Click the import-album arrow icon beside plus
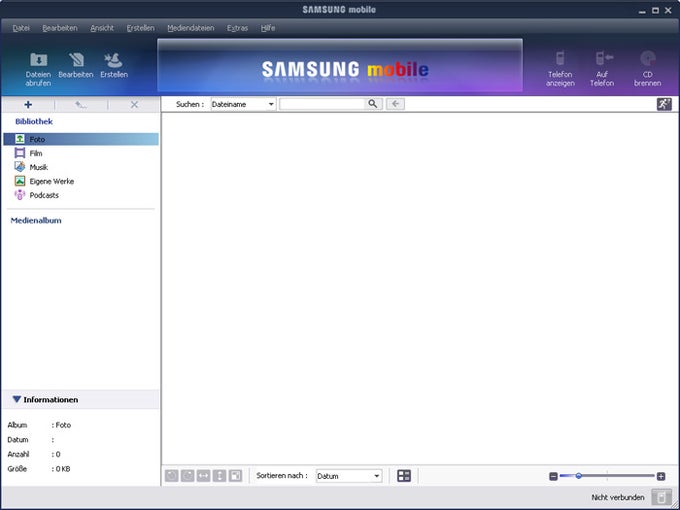 [81, 105]
